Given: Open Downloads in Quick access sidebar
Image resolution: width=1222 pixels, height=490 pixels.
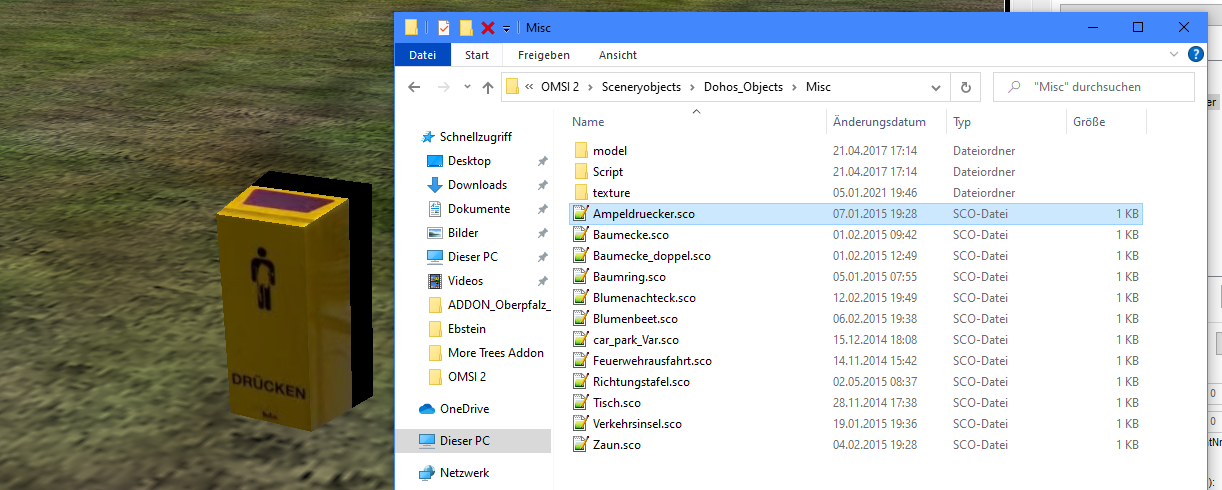Looking at the screenshot, I should click(477, 185).
